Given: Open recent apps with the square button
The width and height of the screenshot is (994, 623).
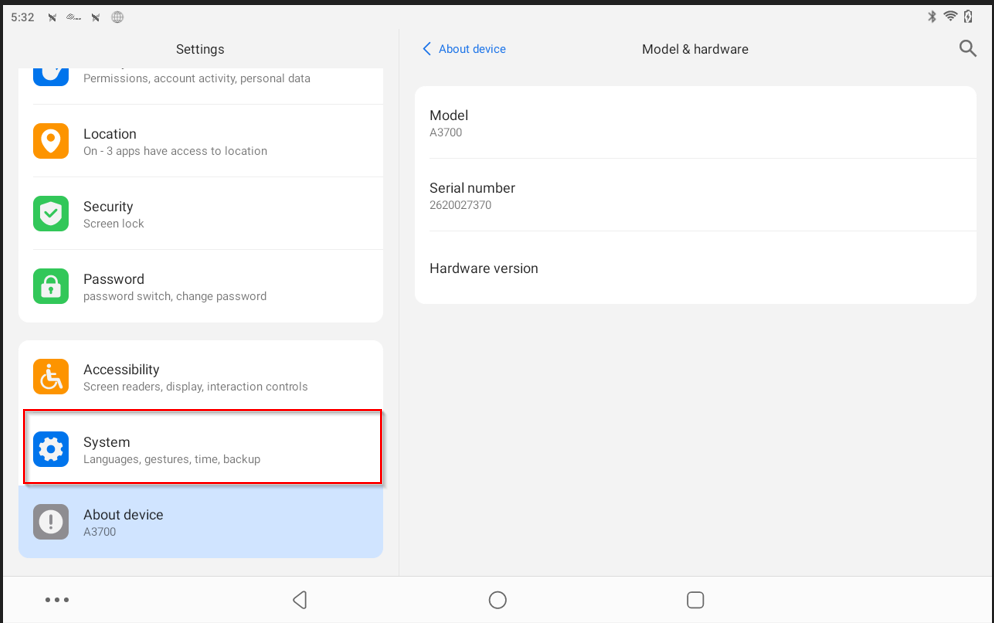Looking at the screenshot, I should point(695,600).
